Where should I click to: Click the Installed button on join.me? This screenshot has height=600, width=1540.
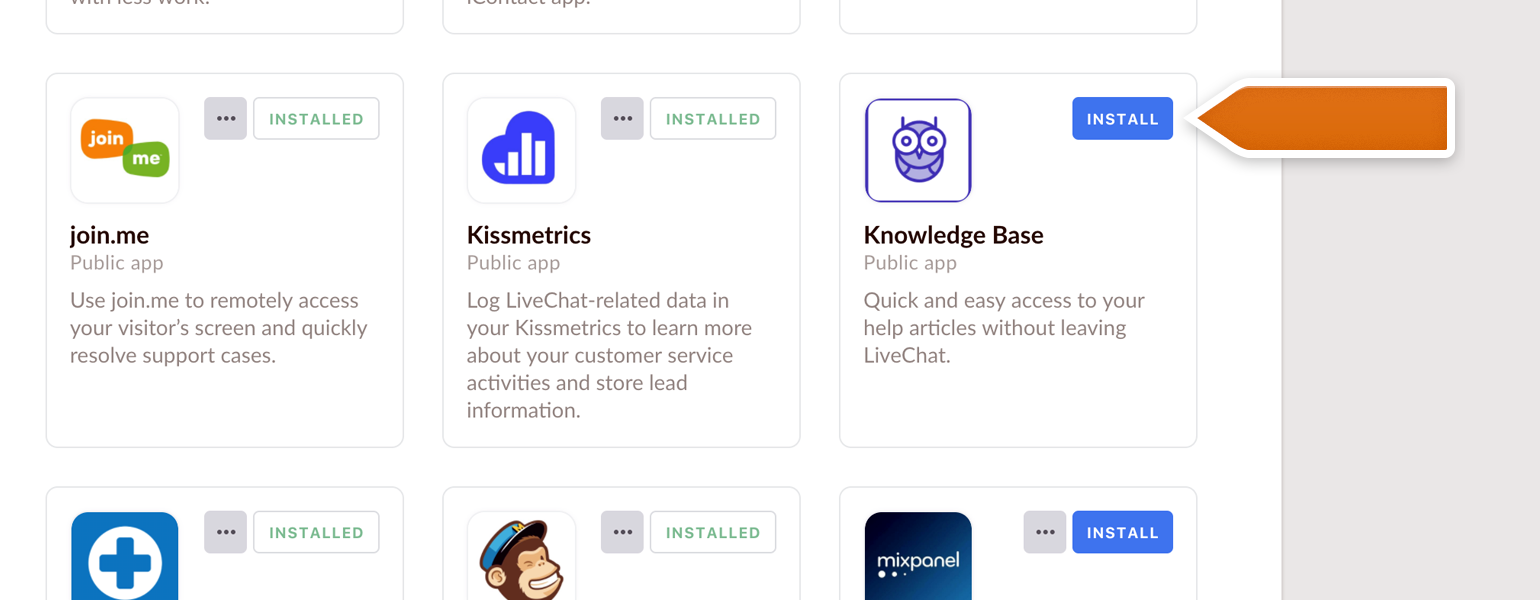pyautogui.click(x=316, y=119)
